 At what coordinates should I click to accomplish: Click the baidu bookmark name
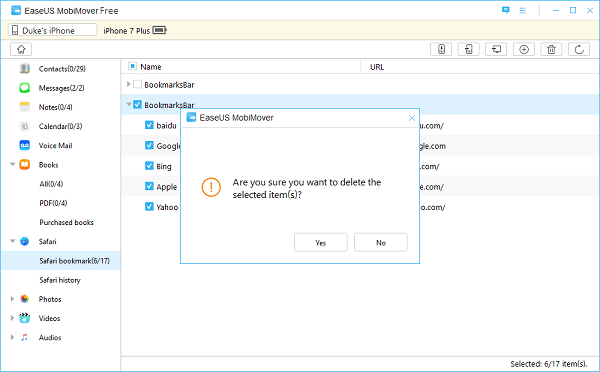pos(166,125)
